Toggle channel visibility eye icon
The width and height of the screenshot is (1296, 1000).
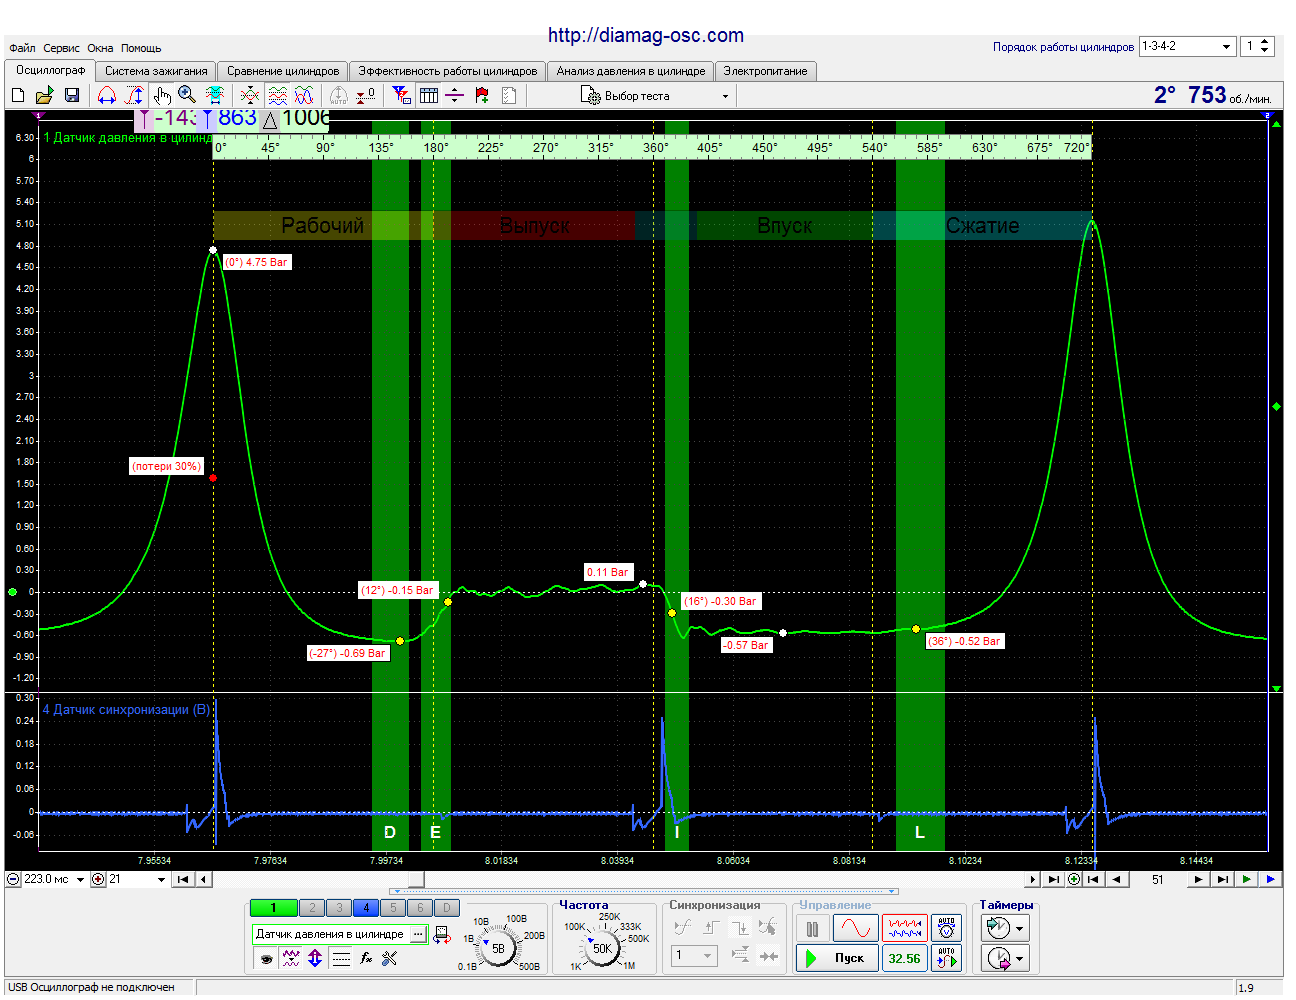[x=266, y=958]
